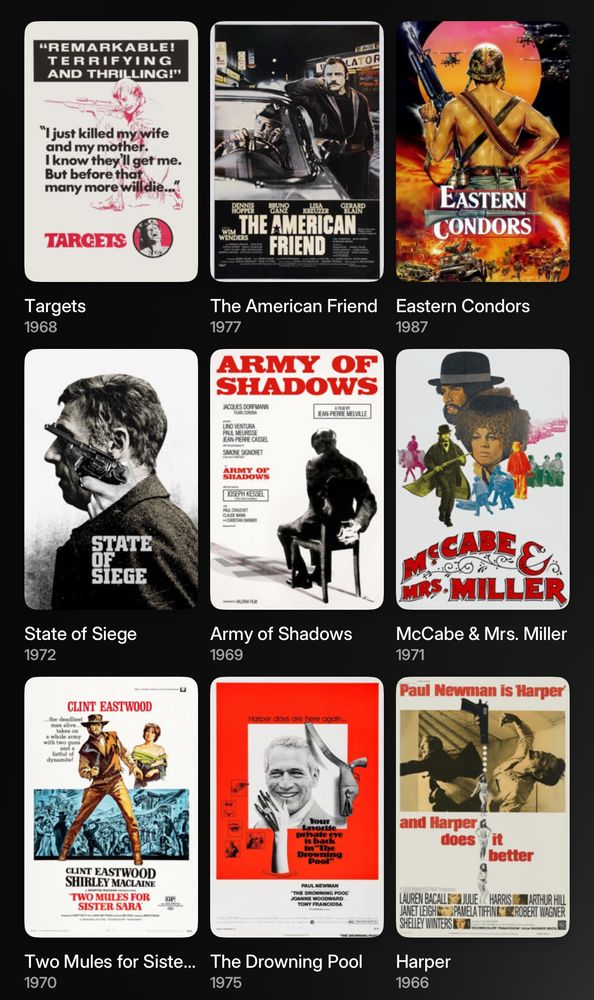This screenshot has width=594, height=1000.
Task: Click the Targets title text
Action: coord(55,306)
